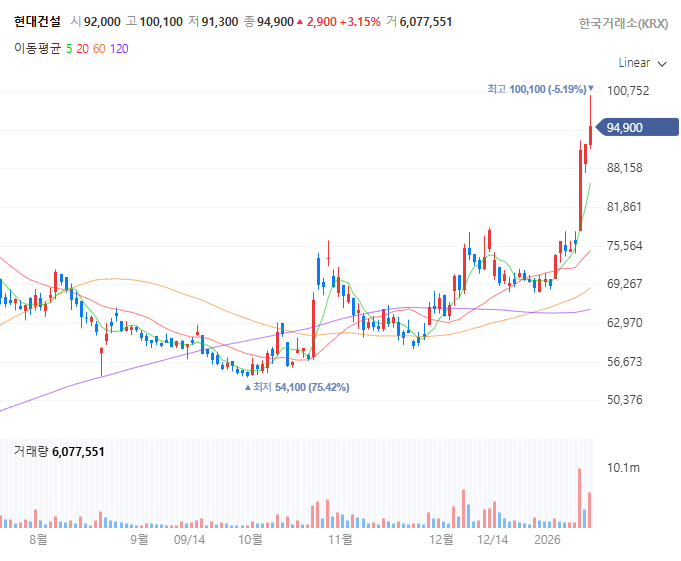Click the 12/14 date axis label
Image resolution: width=681 pixels, height=561 pixels.
tap(493, 540)
